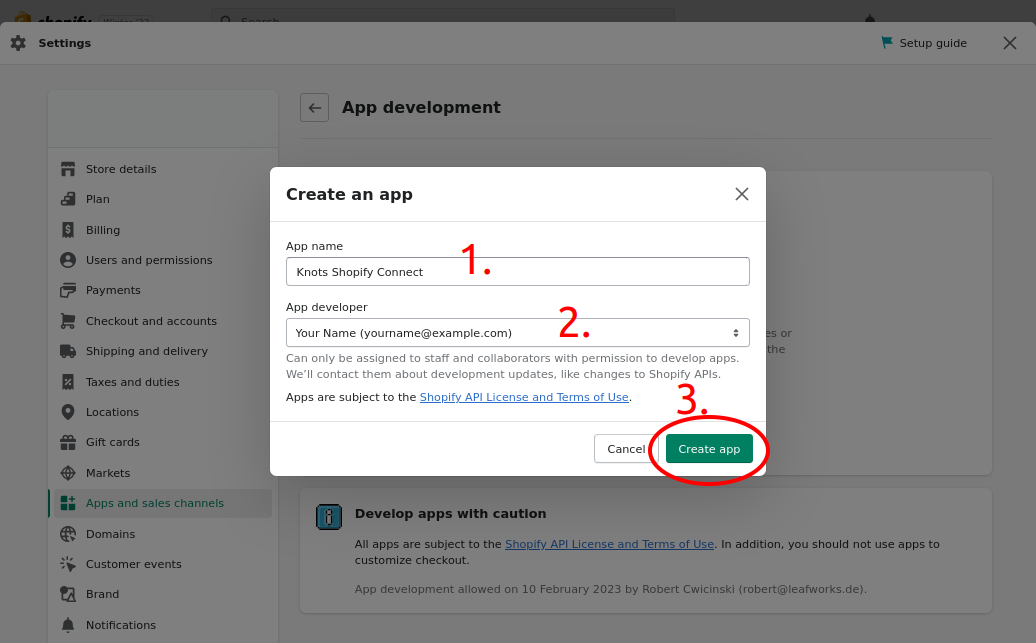Click the Develop apps with caution heading
This screenshot has width=1036, height=643.
coord(451,513)
